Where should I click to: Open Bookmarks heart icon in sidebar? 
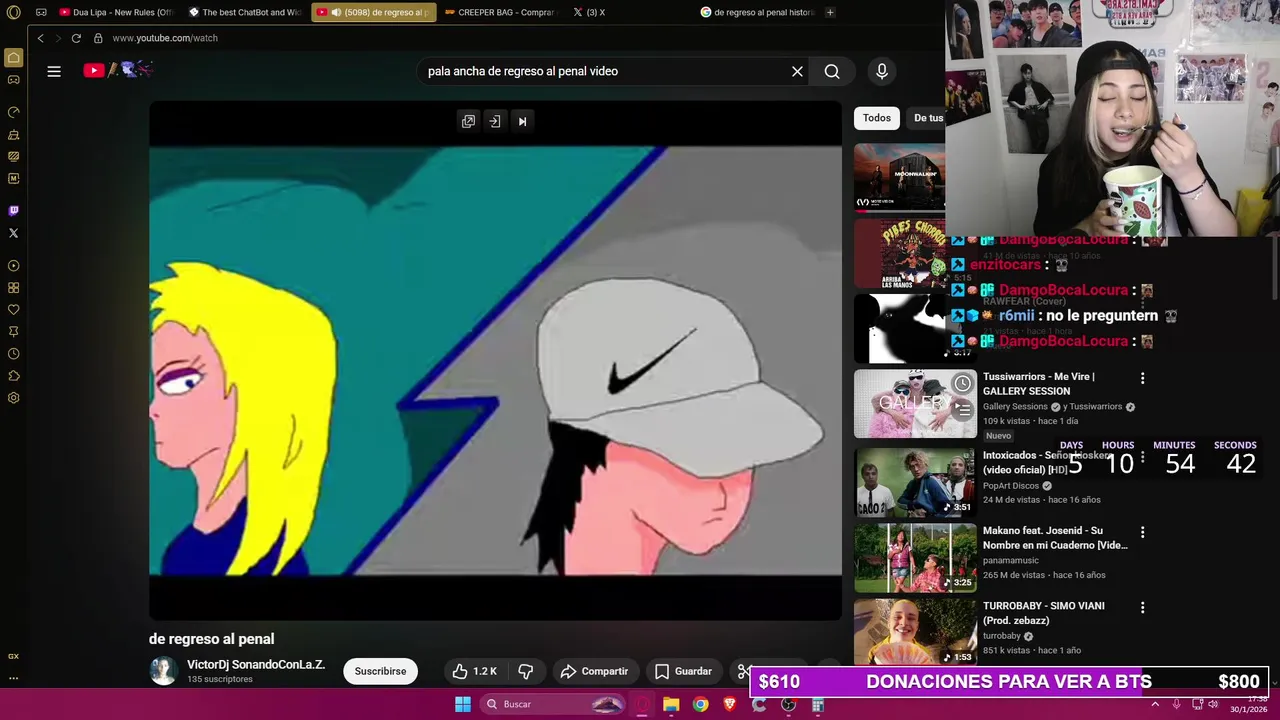pos(13,309)
